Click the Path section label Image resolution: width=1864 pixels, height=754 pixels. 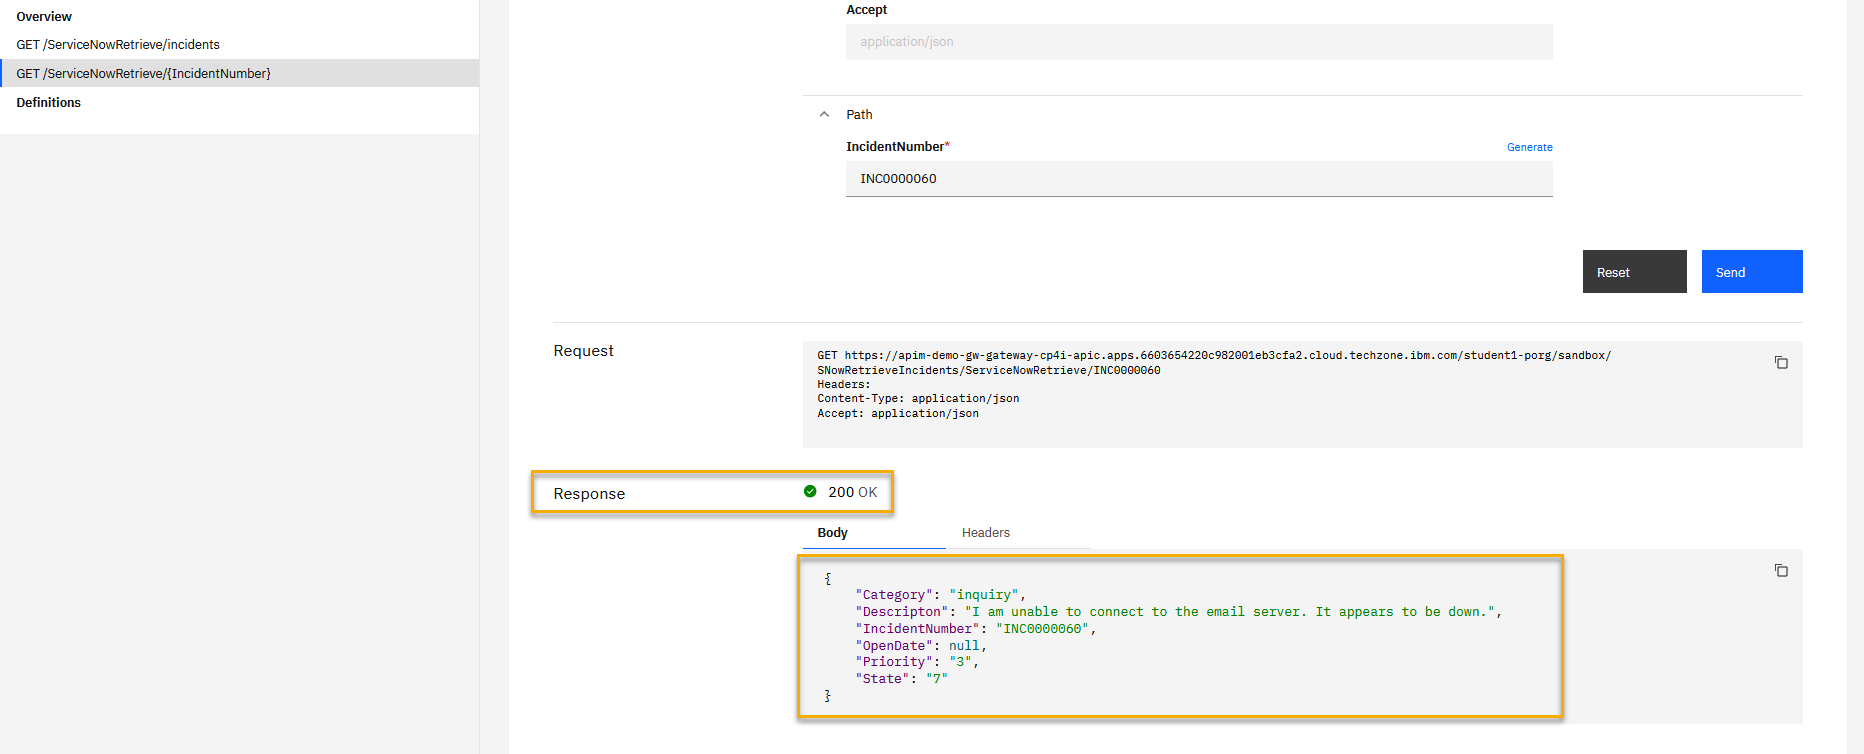859,115
